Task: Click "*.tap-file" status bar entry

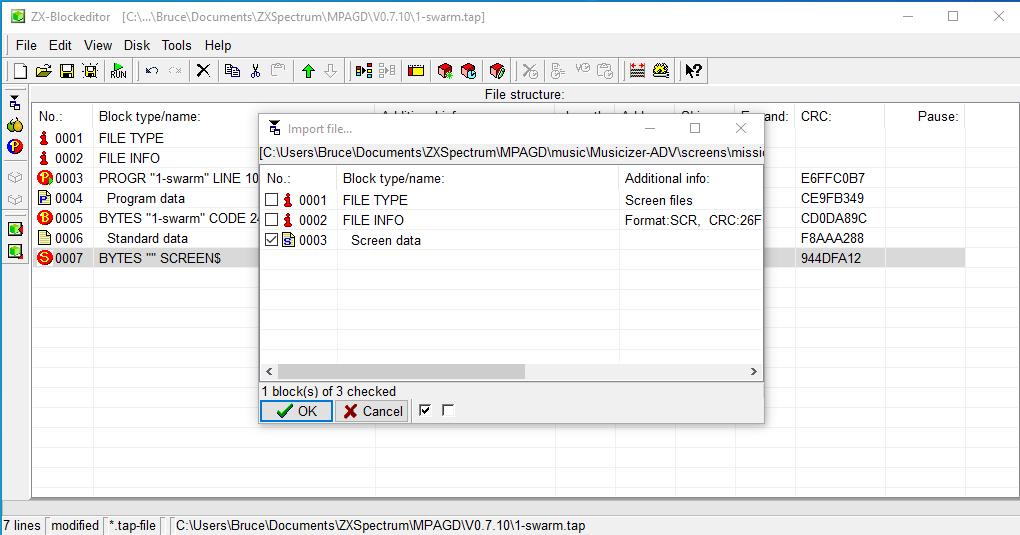Action: [132, 525]
